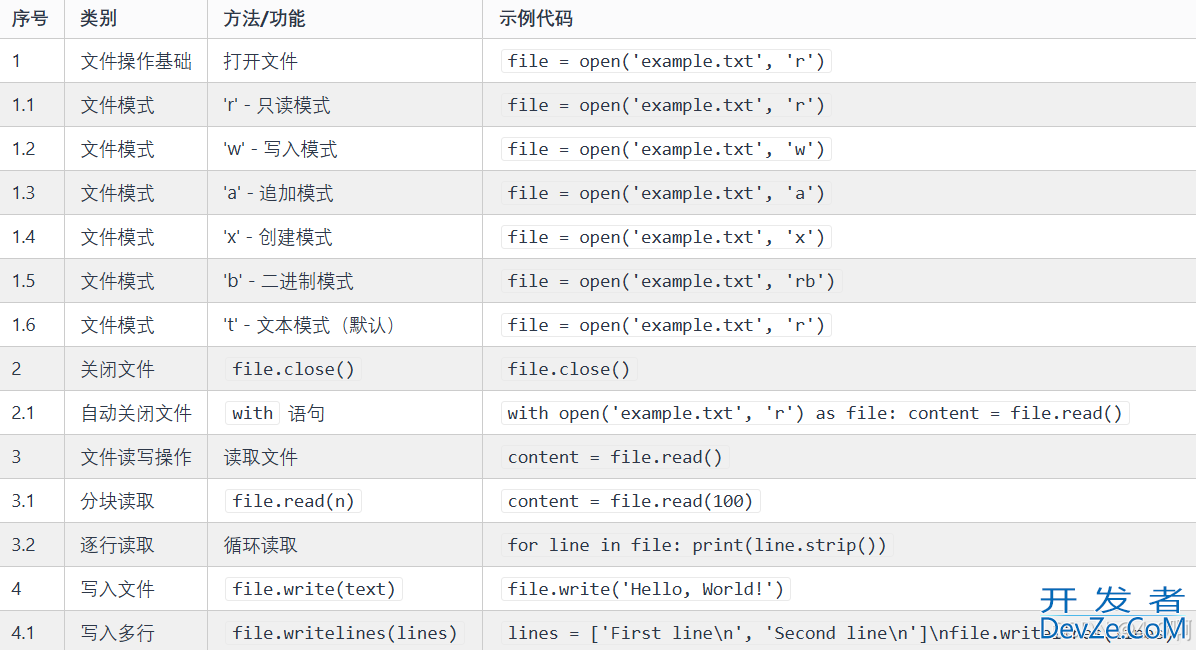The width and height of the screenshot is (1196, 650).
Task: Click the file.write('Hello, World!') code
Action: pyautogui.click(x=645, y=589)
